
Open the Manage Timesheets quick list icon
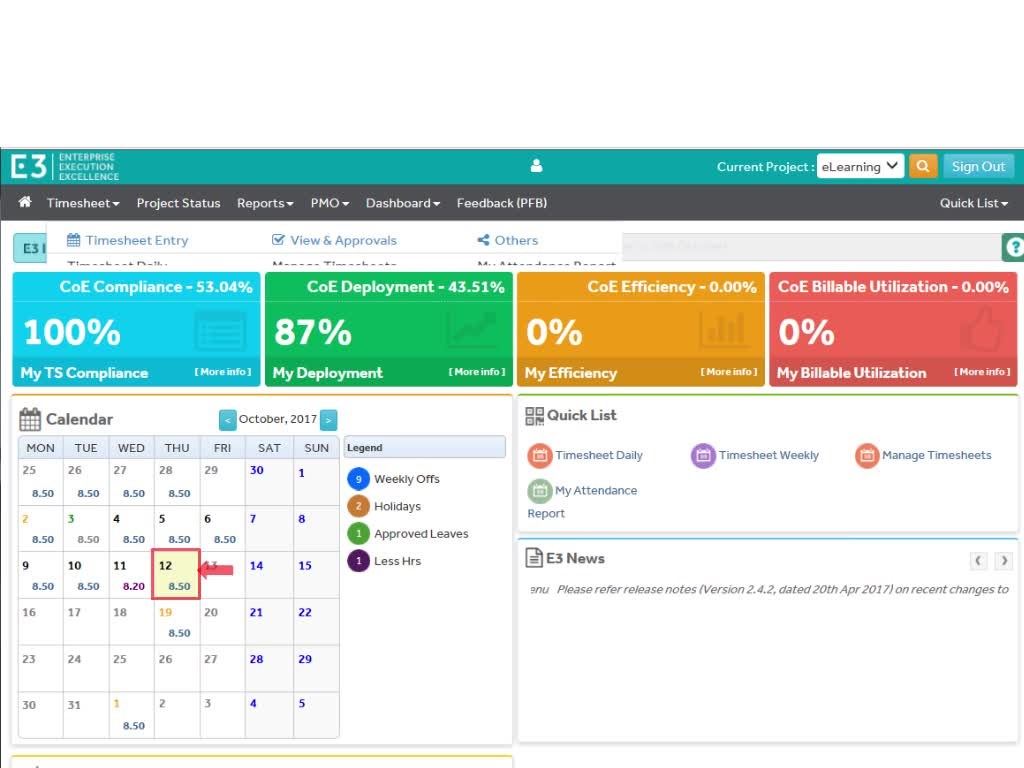(866, 456)
